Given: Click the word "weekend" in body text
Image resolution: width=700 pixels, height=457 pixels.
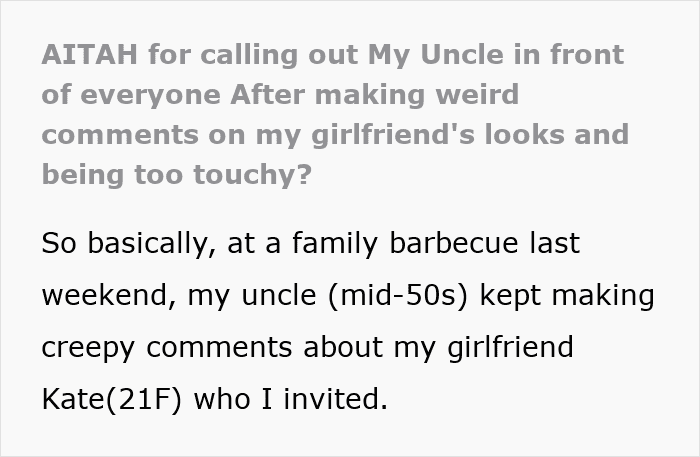Looking at the screenshot, I should click(104, 295).
